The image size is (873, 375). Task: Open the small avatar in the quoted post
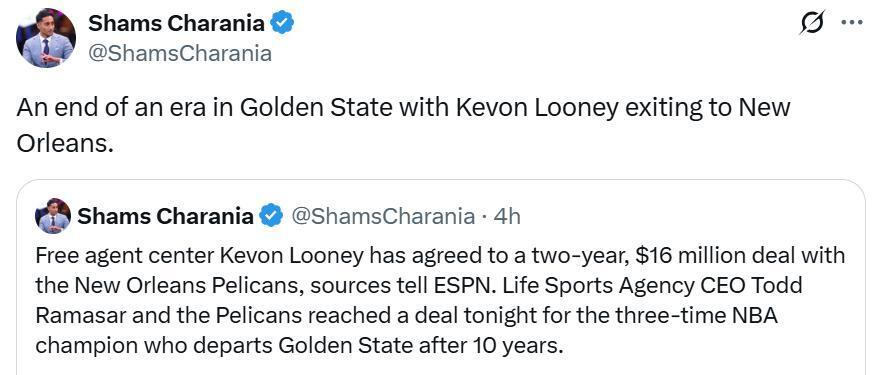53,216
